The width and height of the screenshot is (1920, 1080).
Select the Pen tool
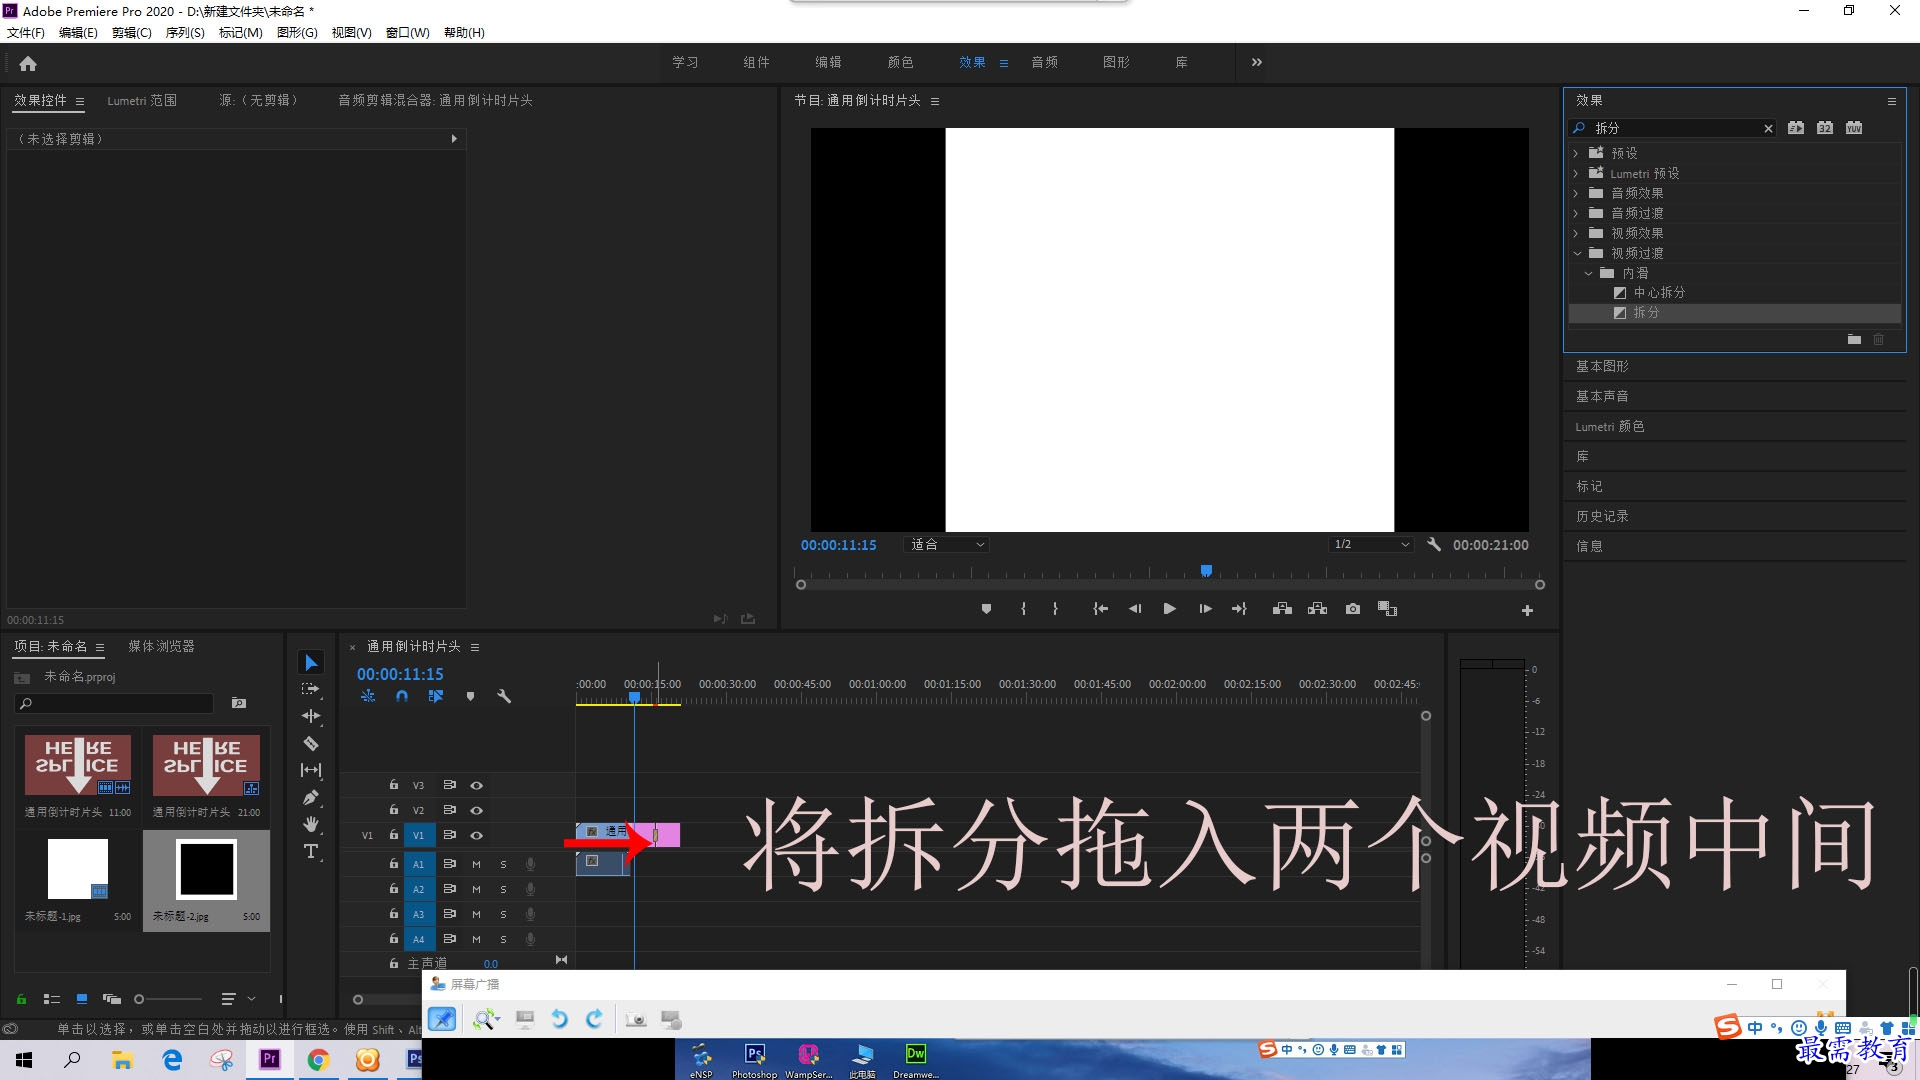point(311,797)
